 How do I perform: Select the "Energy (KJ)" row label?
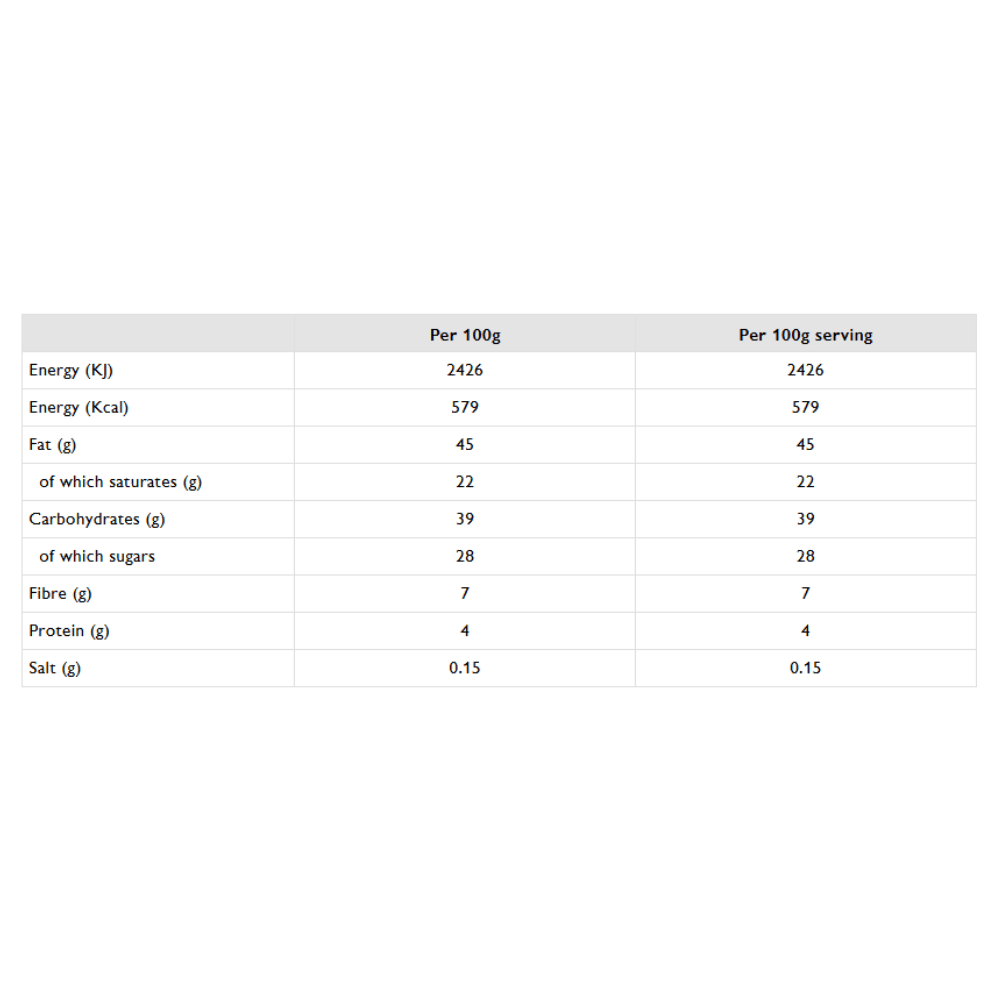coord(71,370)
